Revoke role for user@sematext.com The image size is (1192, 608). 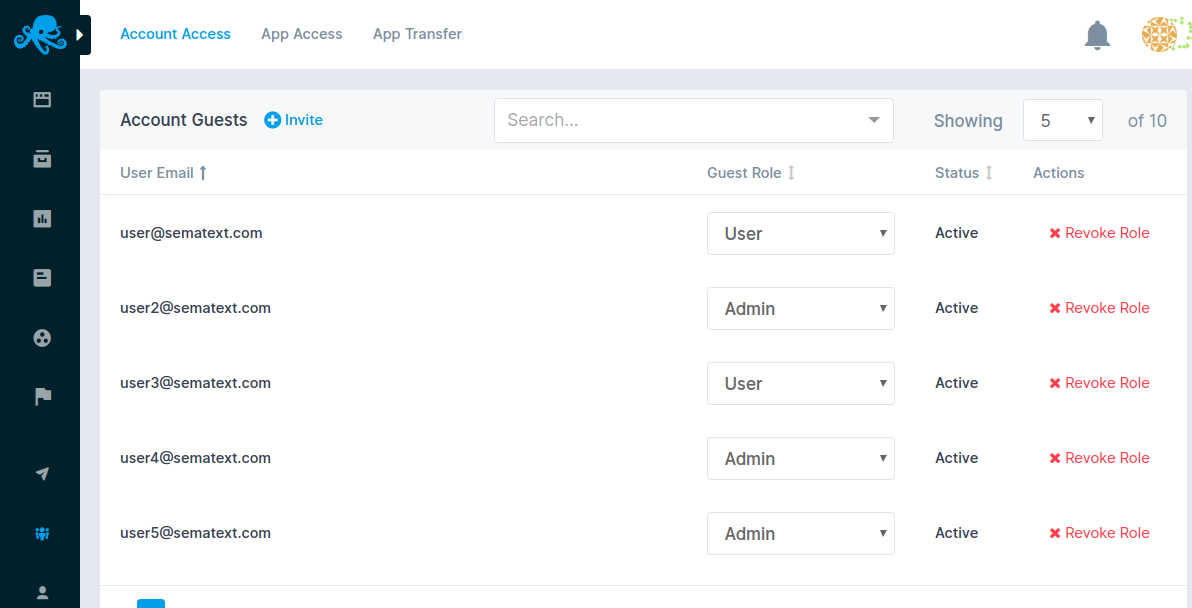pyautogui.click(x=1099, y=233)
